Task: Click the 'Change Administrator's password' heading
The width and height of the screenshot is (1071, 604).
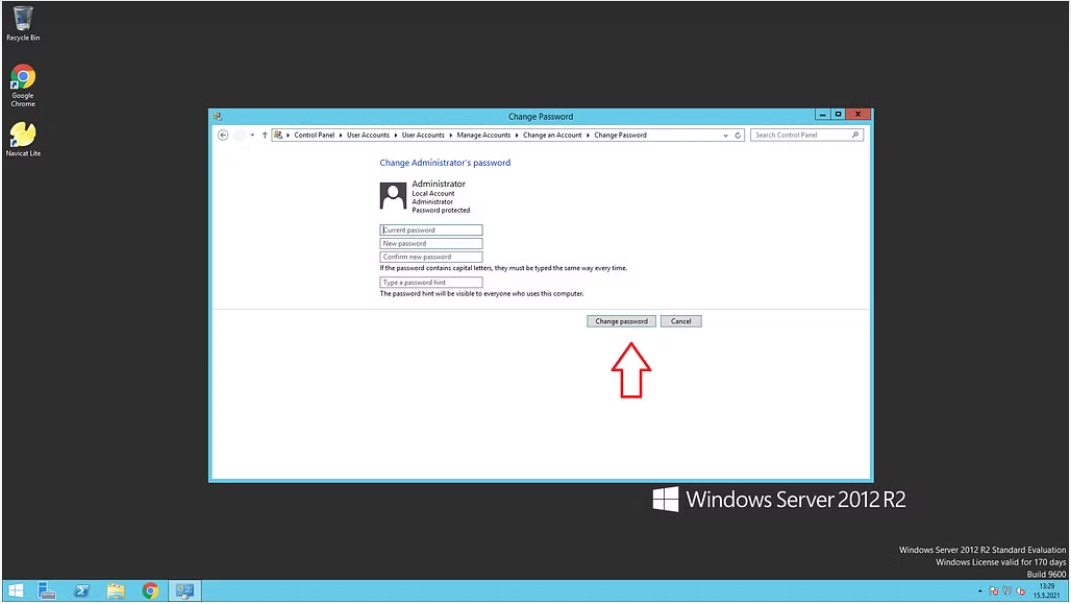Action: [445, 163]
